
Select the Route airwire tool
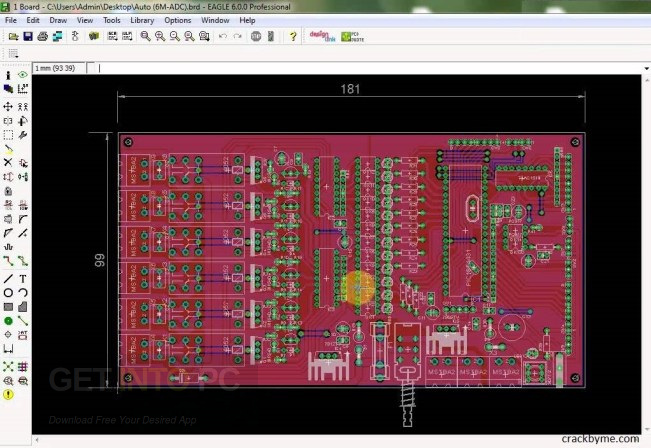coord(8,261)
